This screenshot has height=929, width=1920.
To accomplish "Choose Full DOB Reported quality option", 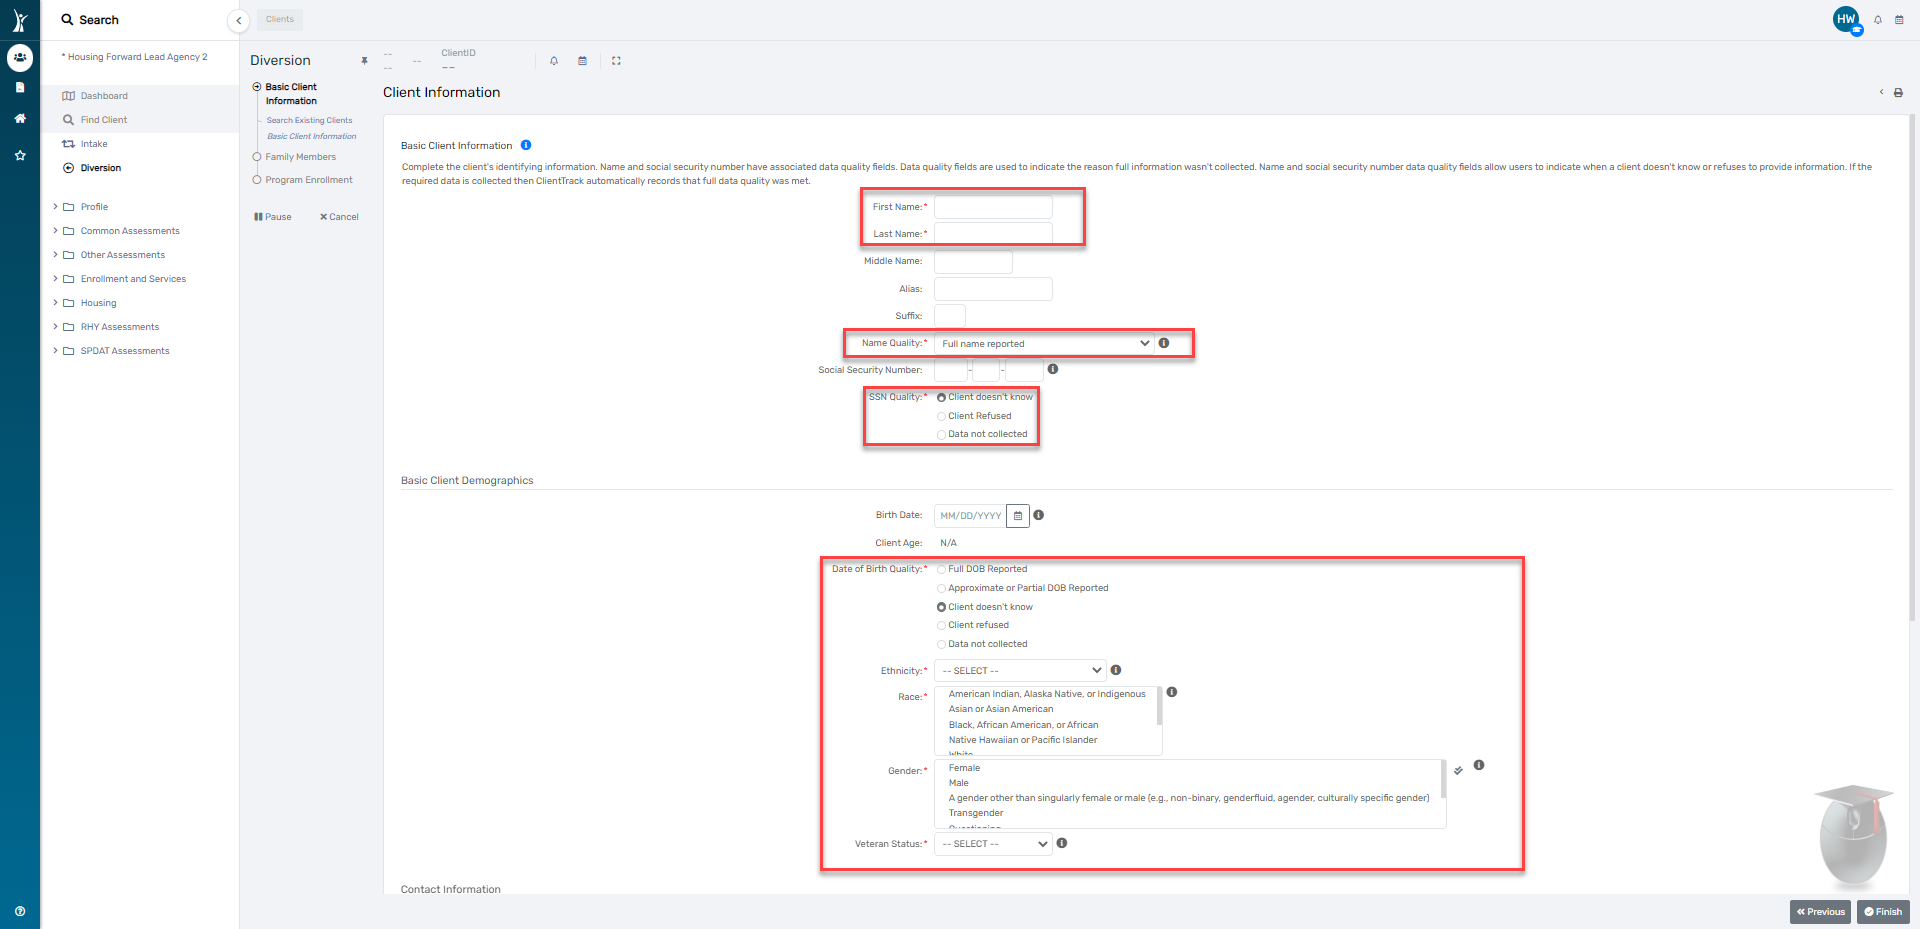I will tap(941, 569).
